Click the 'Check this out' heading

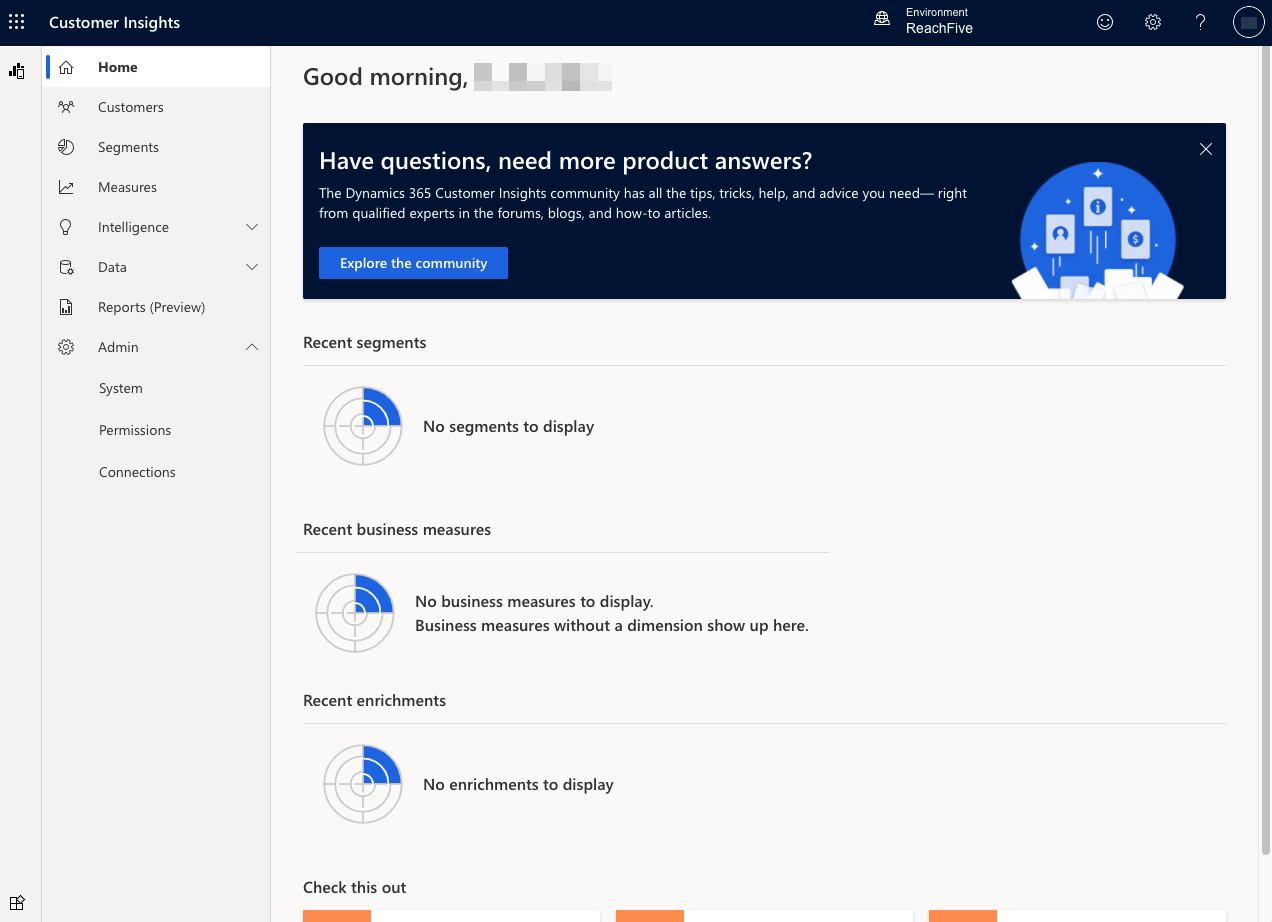pos(355,887)
